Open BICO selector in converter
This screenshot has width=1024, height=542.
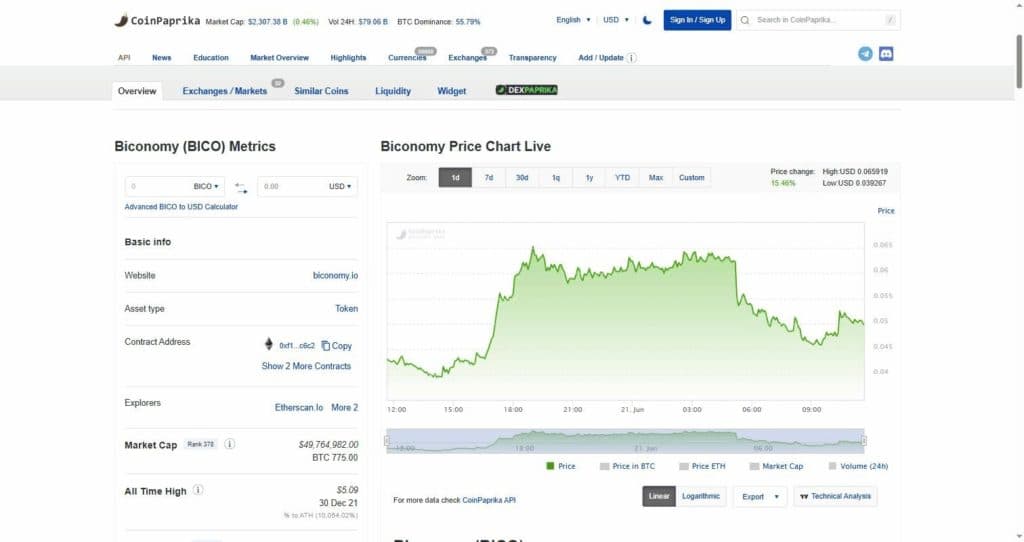pyautogui.click(x=206, y=187)
